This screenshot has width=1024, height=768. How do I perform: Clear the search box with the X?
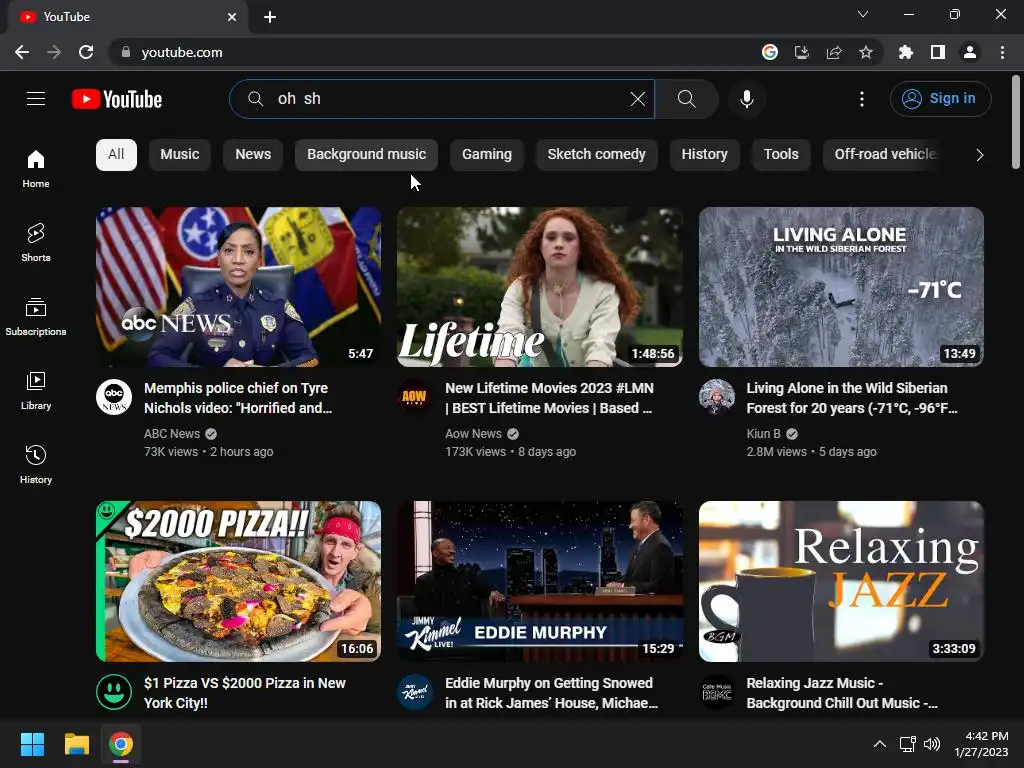[x=637, y=99]
